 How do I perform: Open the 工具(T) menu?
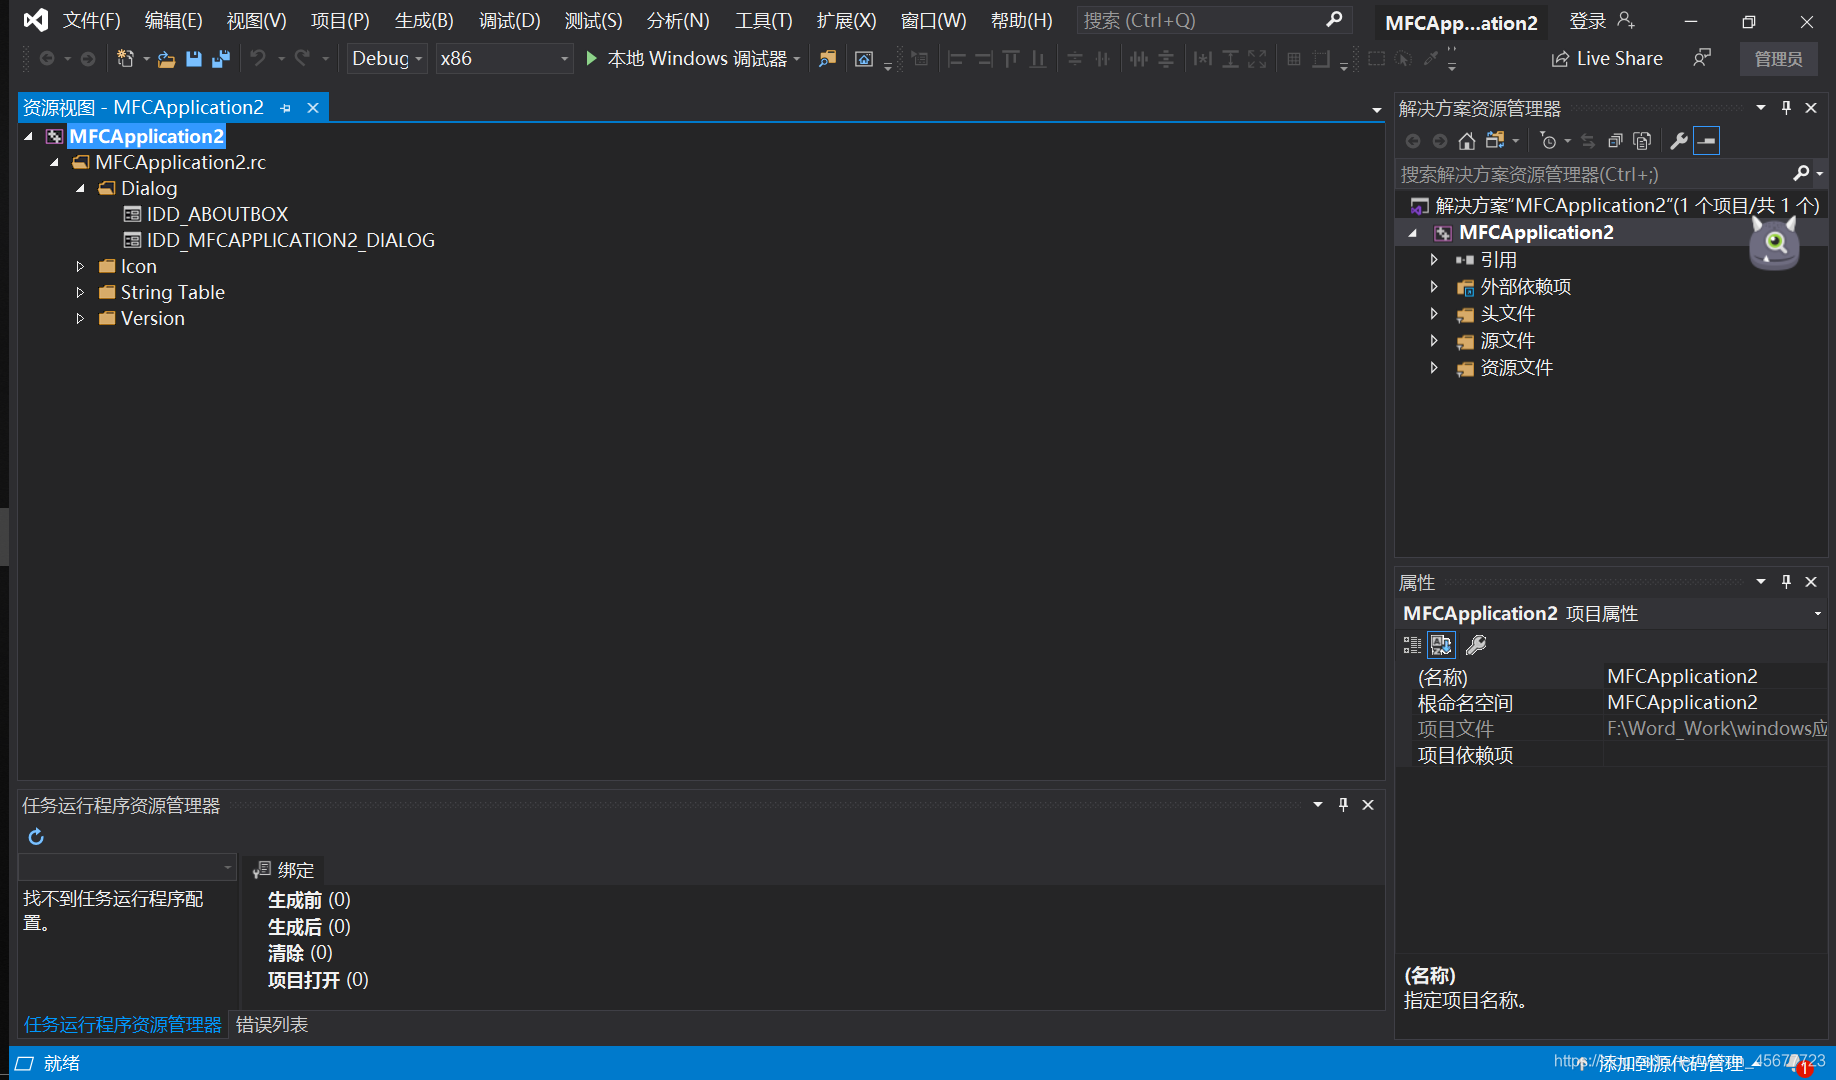[x=763, y=20]
